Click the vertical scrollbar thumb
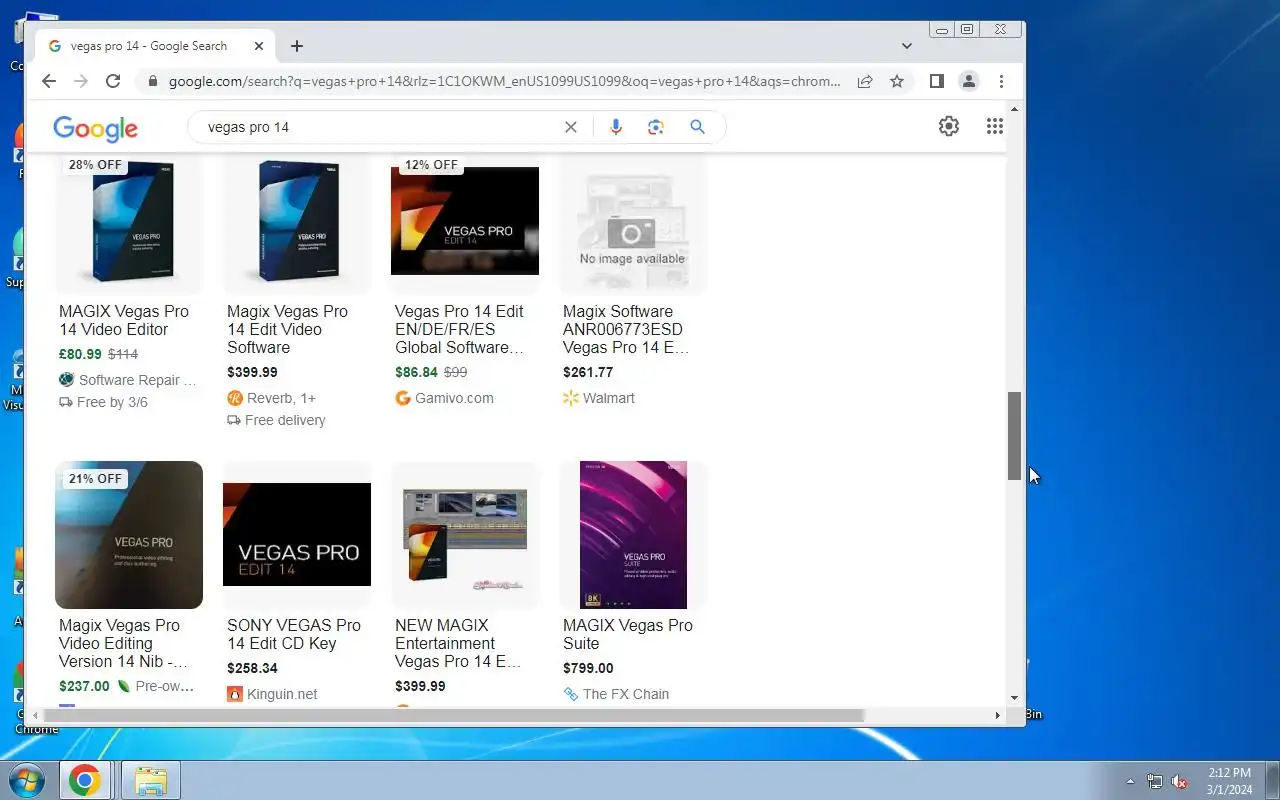 pyautogui.click(x=1014, y=435)
